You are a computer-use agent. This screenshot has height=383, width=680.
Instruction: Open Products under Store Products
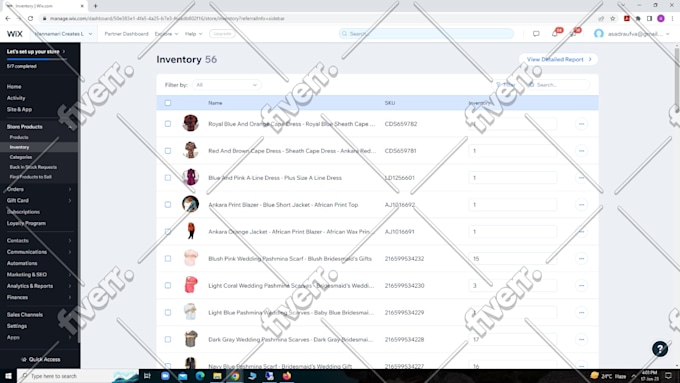point(19,137)
